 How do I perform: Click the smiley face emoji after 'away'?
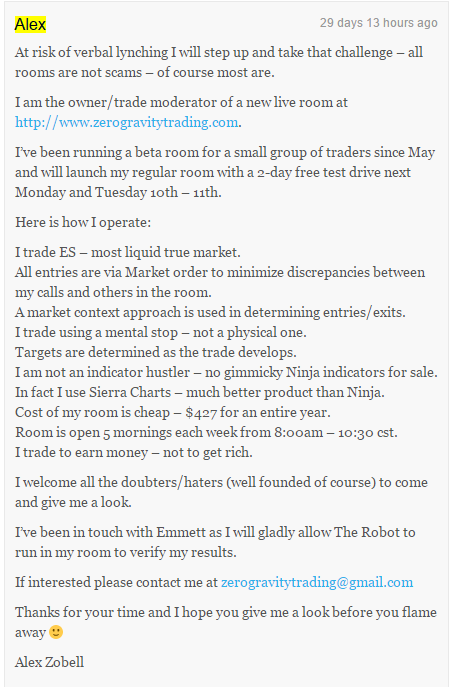click(56, 632)
